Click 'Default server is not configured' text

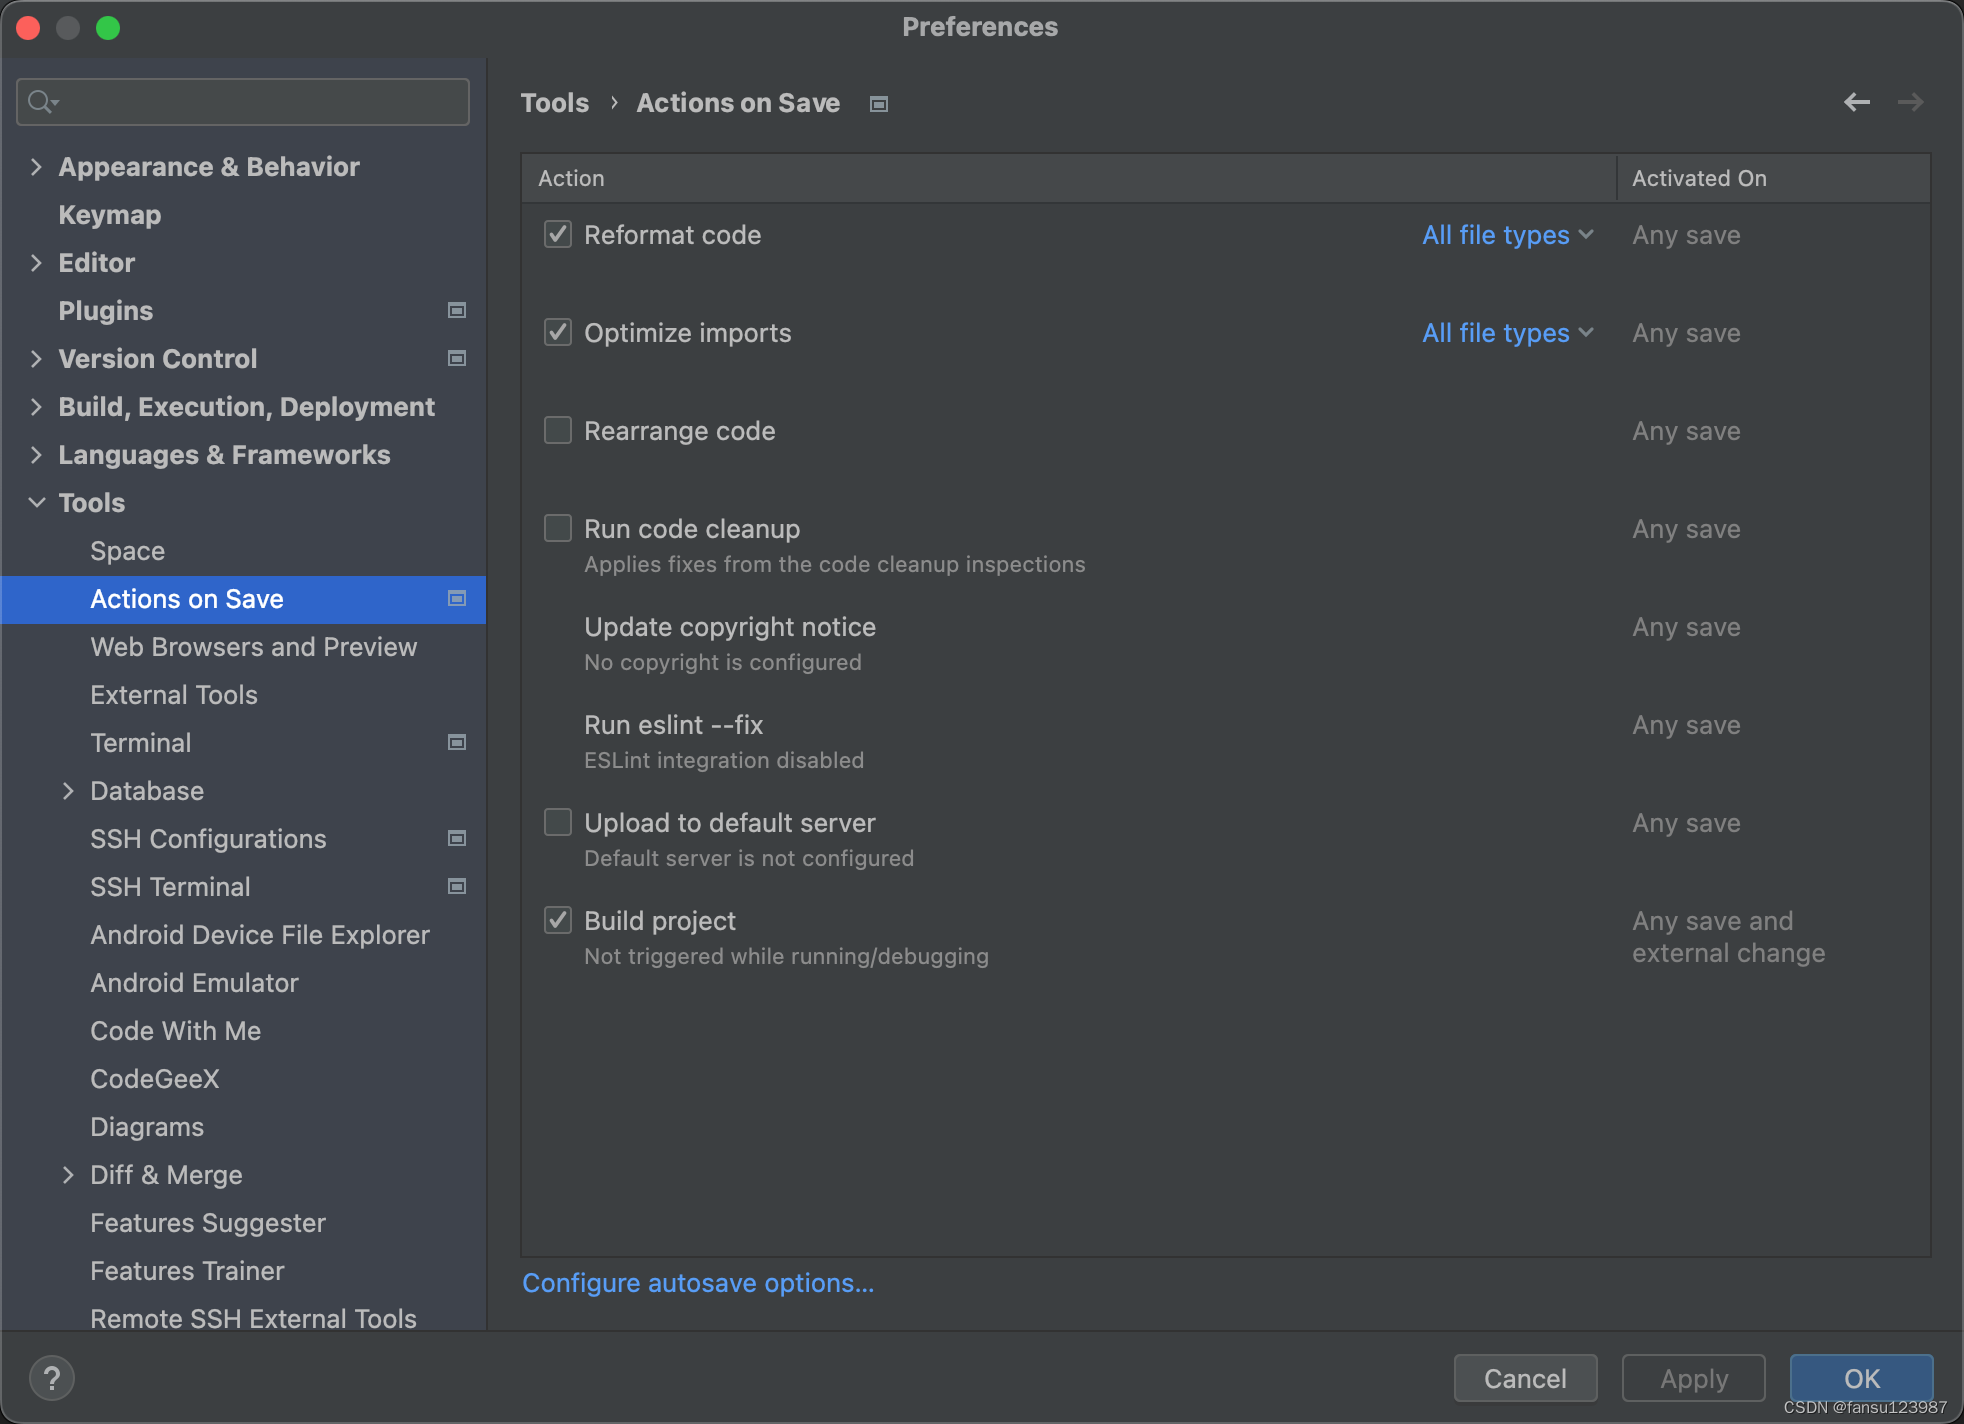[749, 858]
